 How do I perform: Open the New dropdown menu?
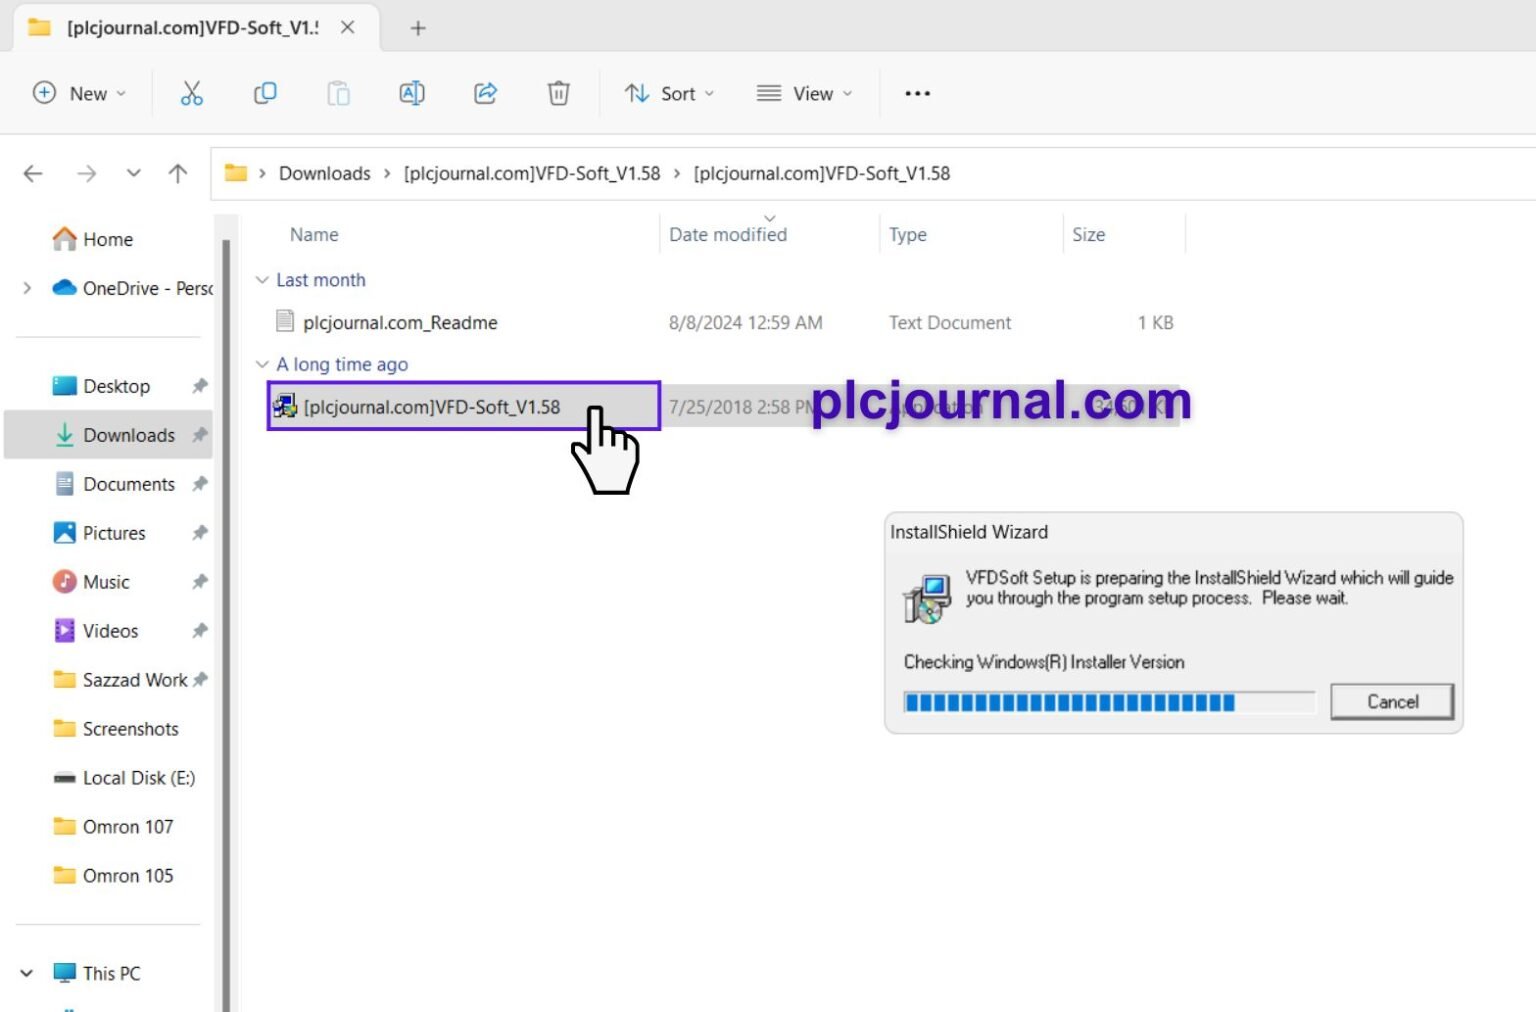click(x=80, y=94)
